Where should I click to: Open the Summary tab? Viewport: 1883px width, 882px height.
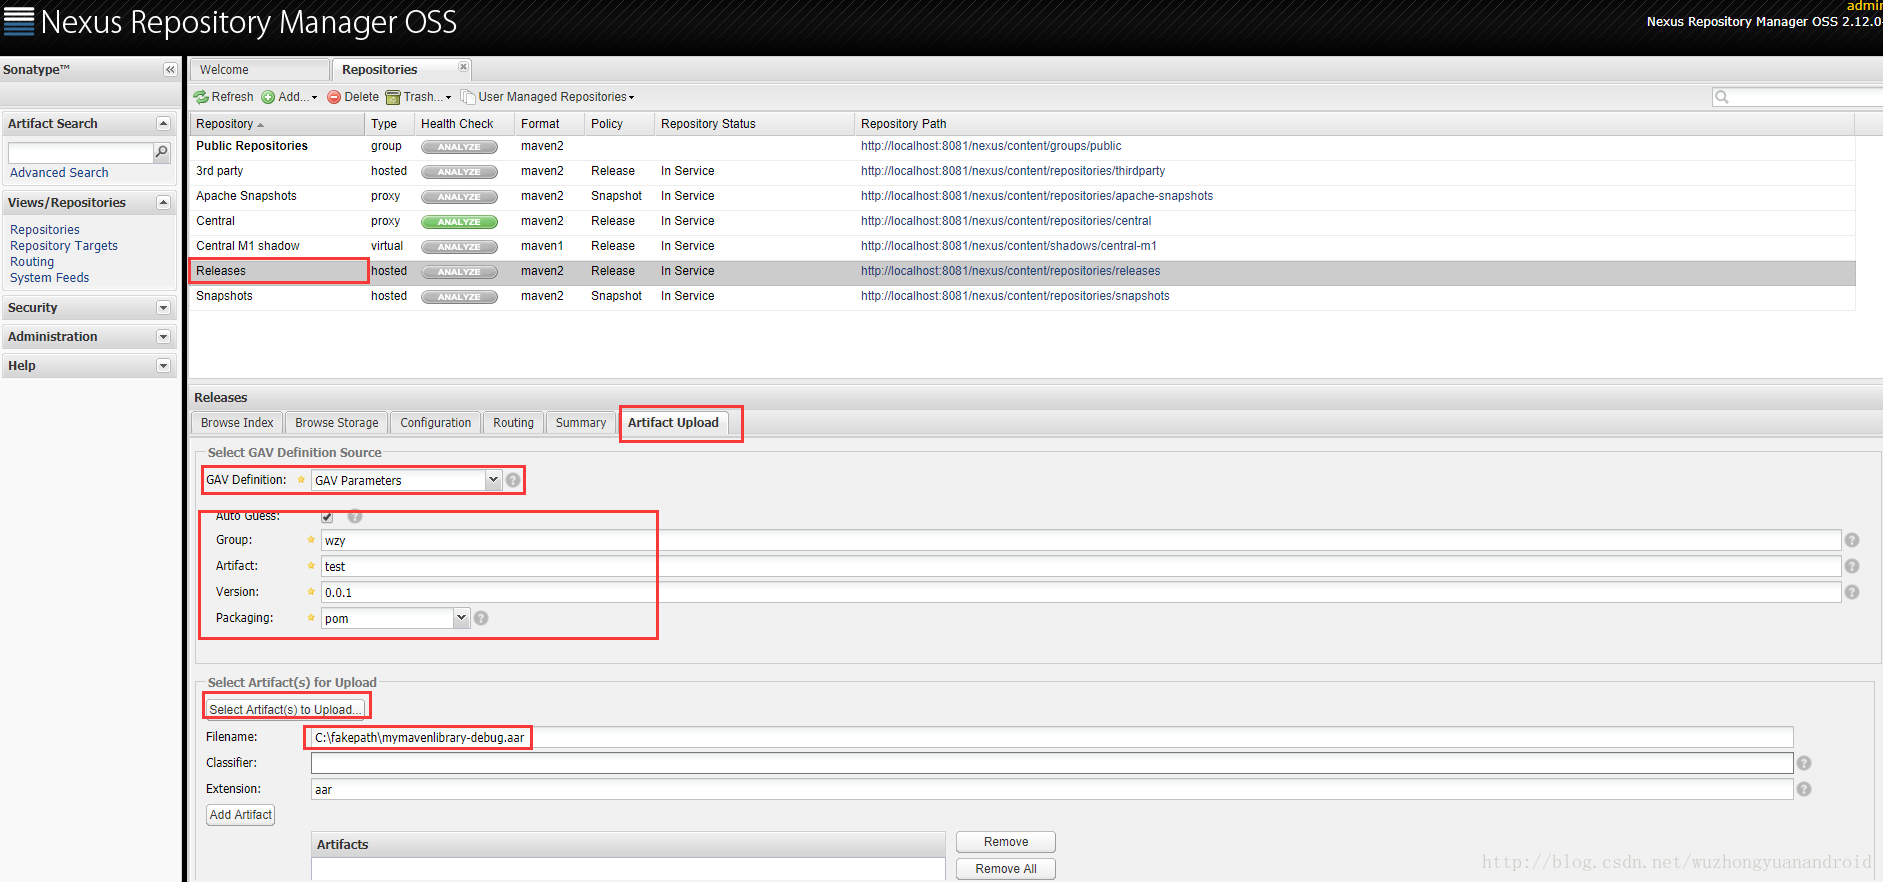581,423
